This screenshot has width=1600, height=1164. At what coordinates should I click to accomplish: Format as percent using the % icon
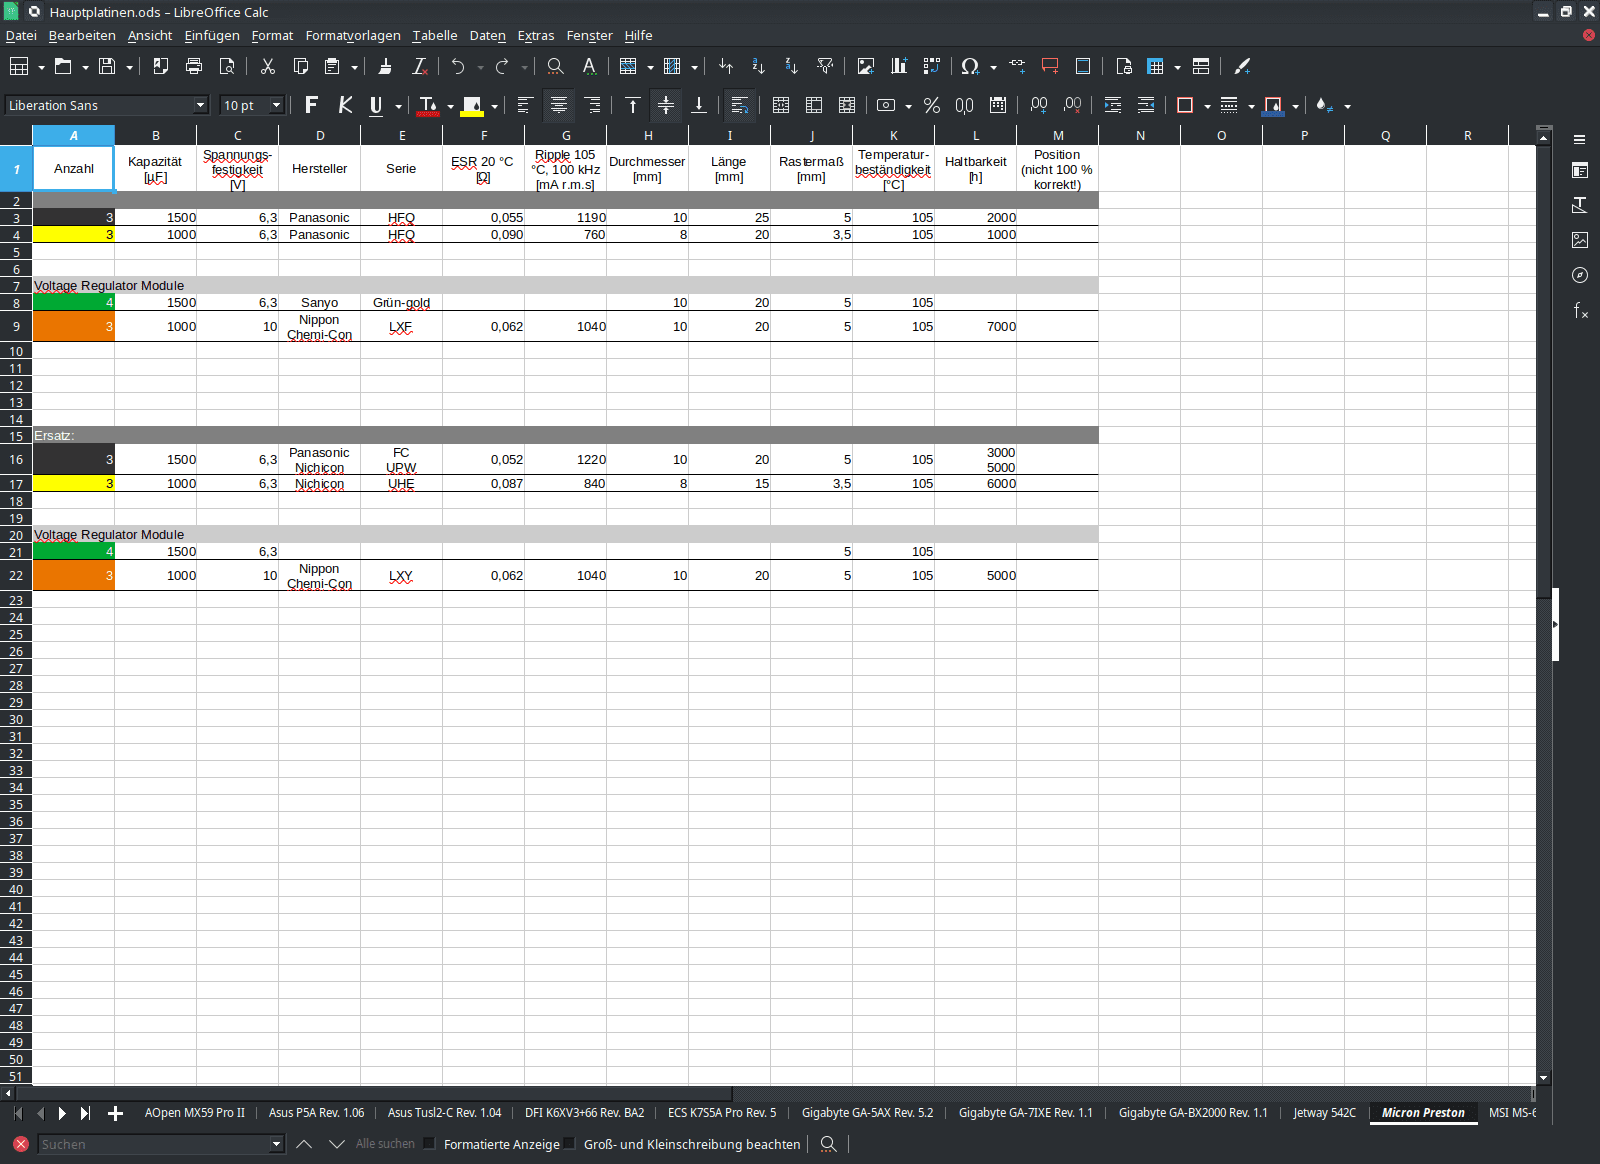click(932, 105)
